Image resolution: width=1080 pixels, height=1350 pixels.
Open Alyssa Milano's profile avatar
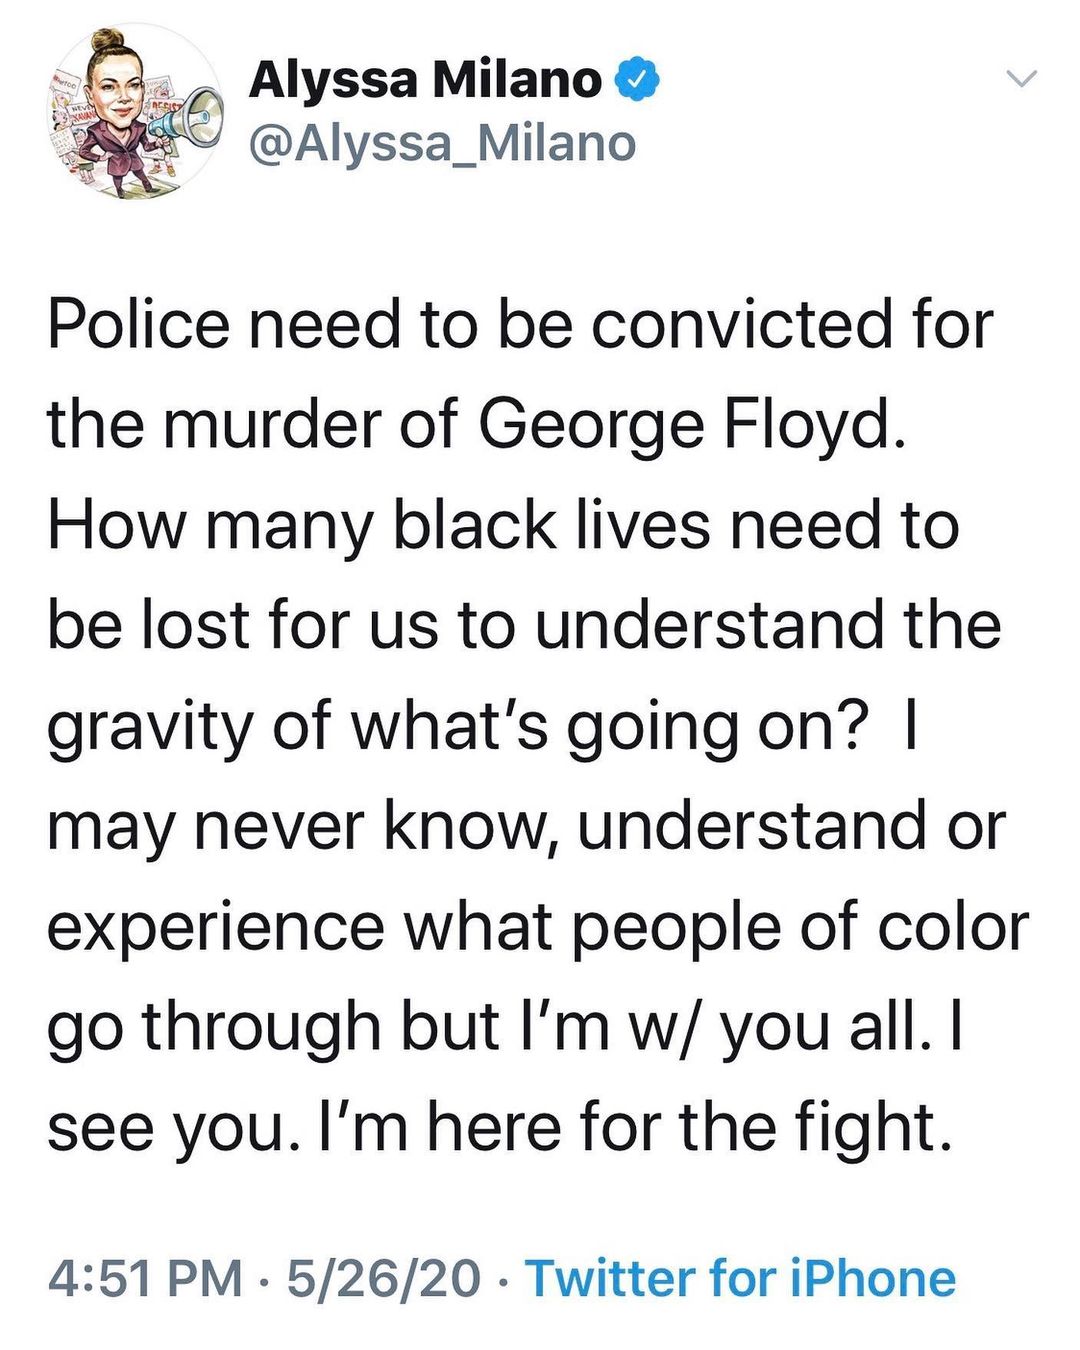click(x=134, y=112)
